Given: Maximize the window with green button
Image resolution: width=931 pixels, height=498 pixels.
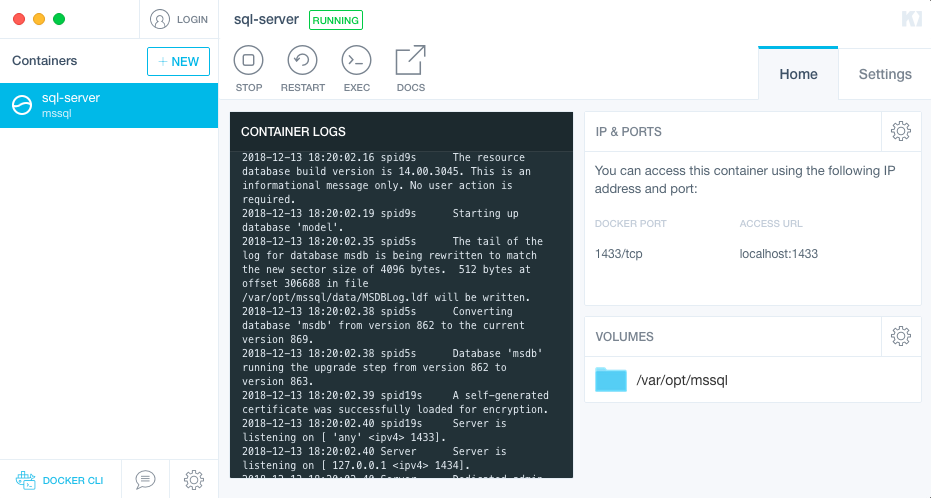Looking at the screenshot, I should click(x=59, y=19).
